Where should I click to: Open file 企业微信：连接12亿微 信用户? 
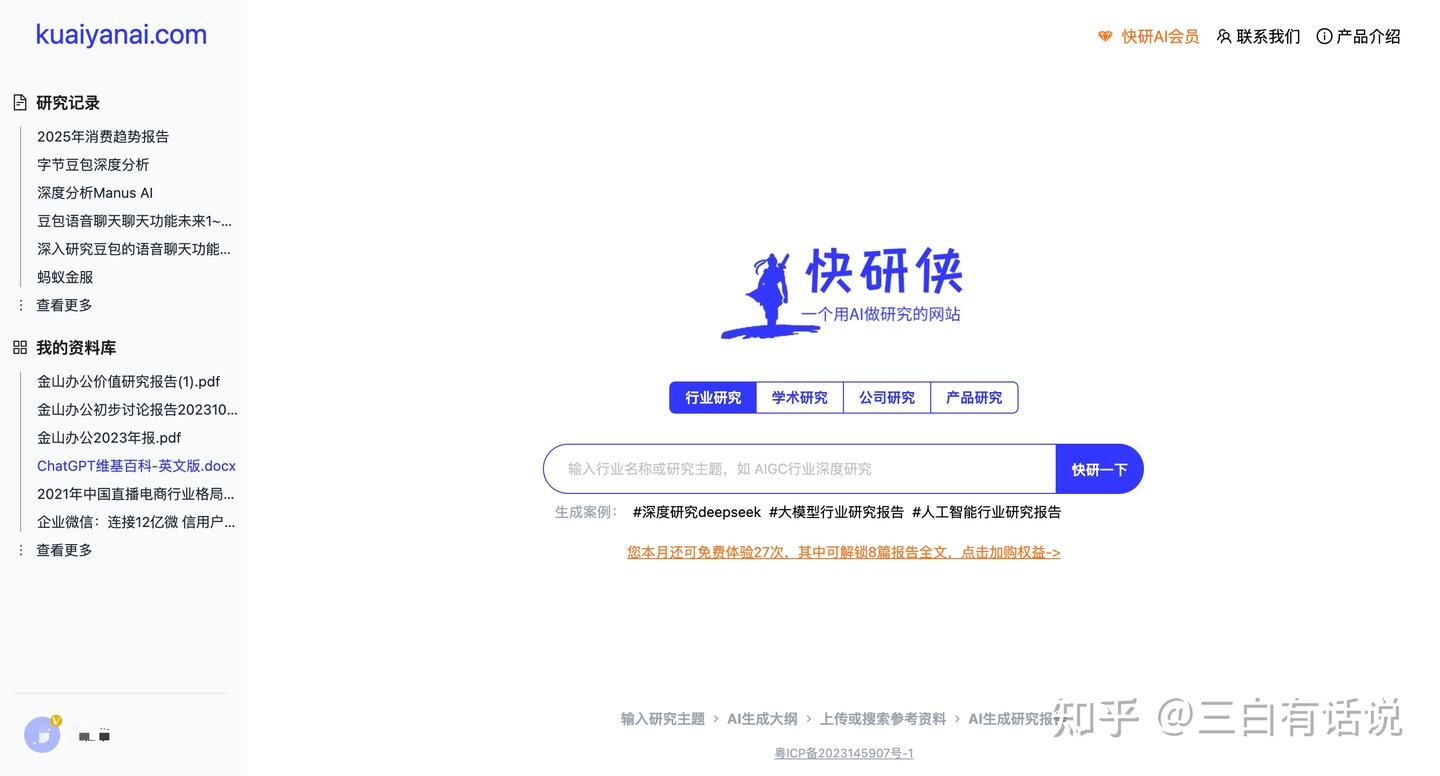[136, 521]
